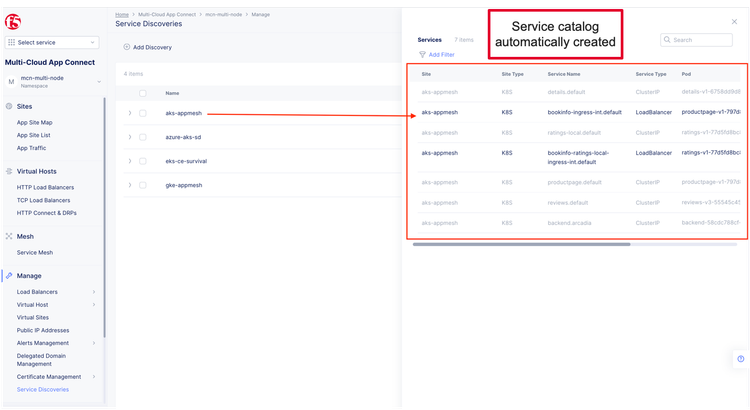Toggle the select-all checkbox in header

pos(143,93)
